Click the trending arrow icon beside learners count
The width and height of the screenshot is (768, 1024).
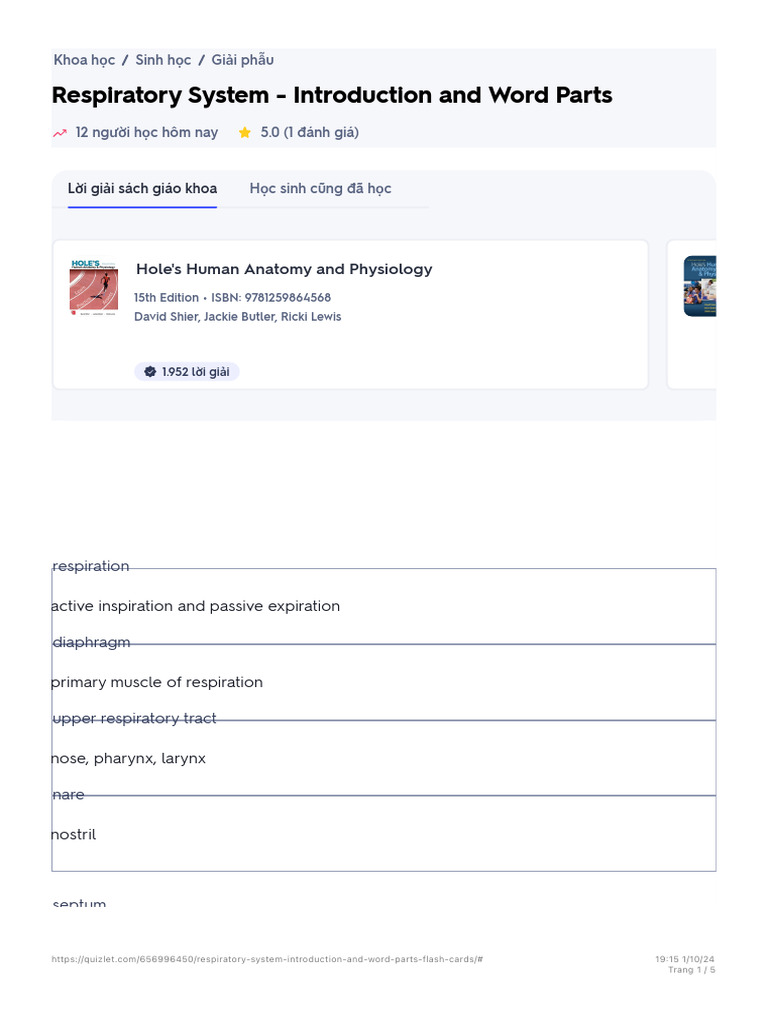pyautogui.click(x=60, y=133)
